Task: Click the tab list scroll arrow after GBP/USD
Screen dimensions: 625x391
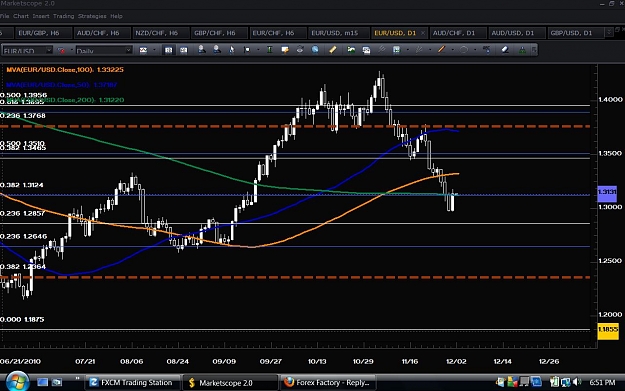Action: point(609,32)
